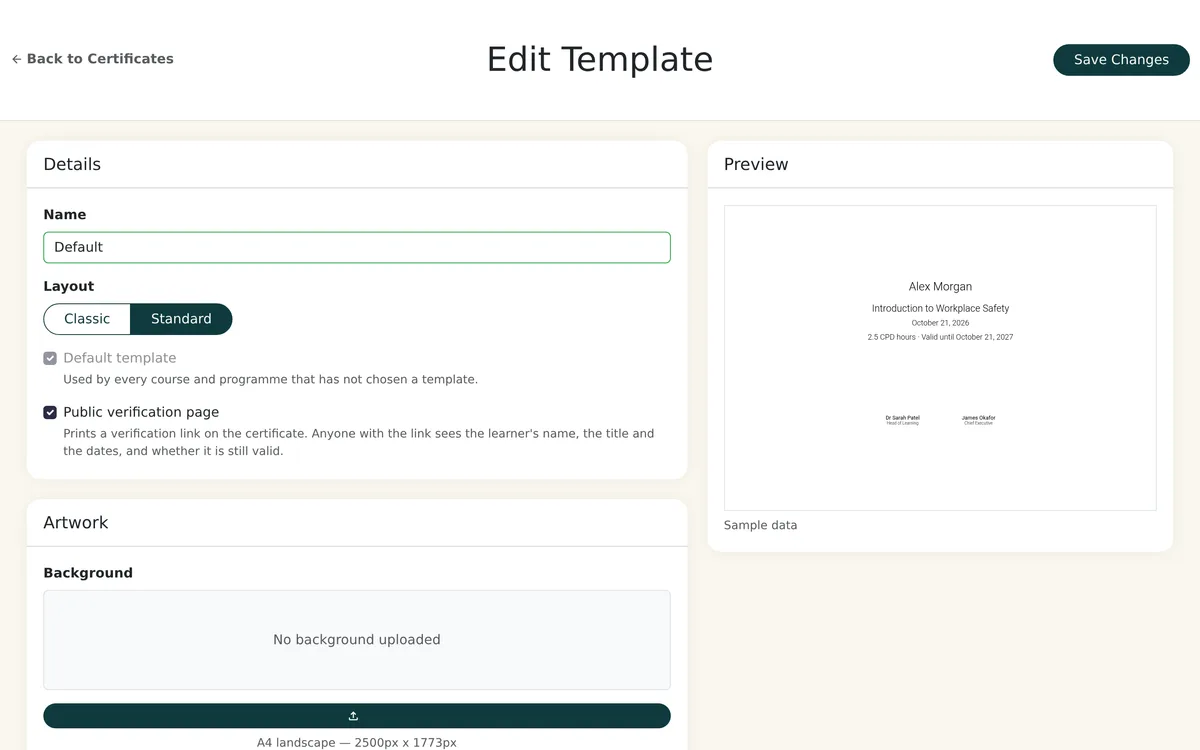
Task: Select the Classic layout option
Action: (87, 319)
